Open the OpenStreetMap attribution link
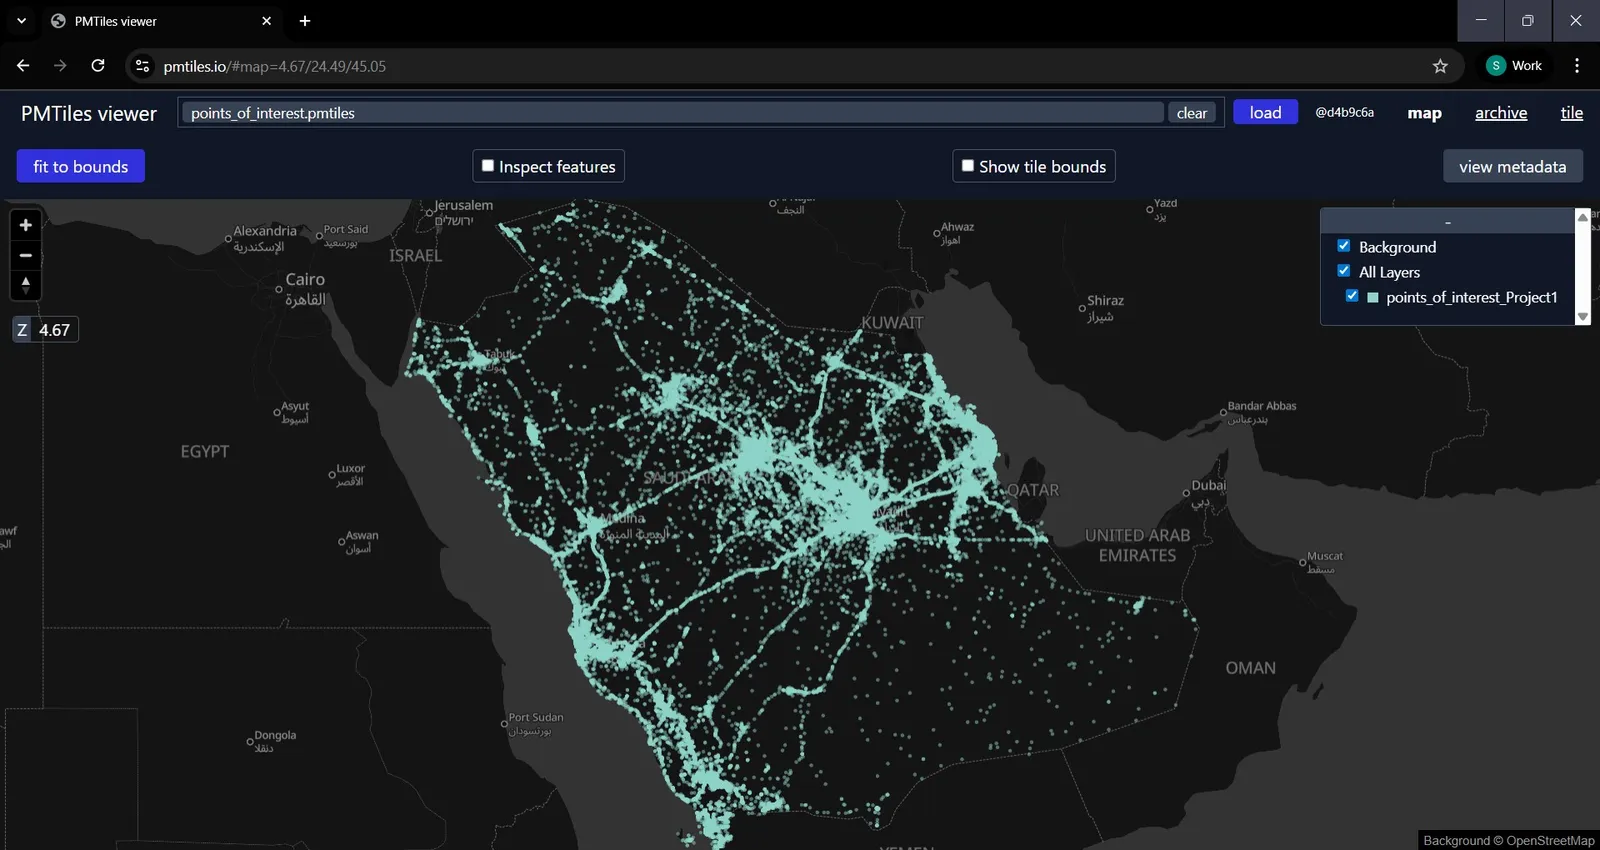1600x850 pixels. coord(1550,840)
